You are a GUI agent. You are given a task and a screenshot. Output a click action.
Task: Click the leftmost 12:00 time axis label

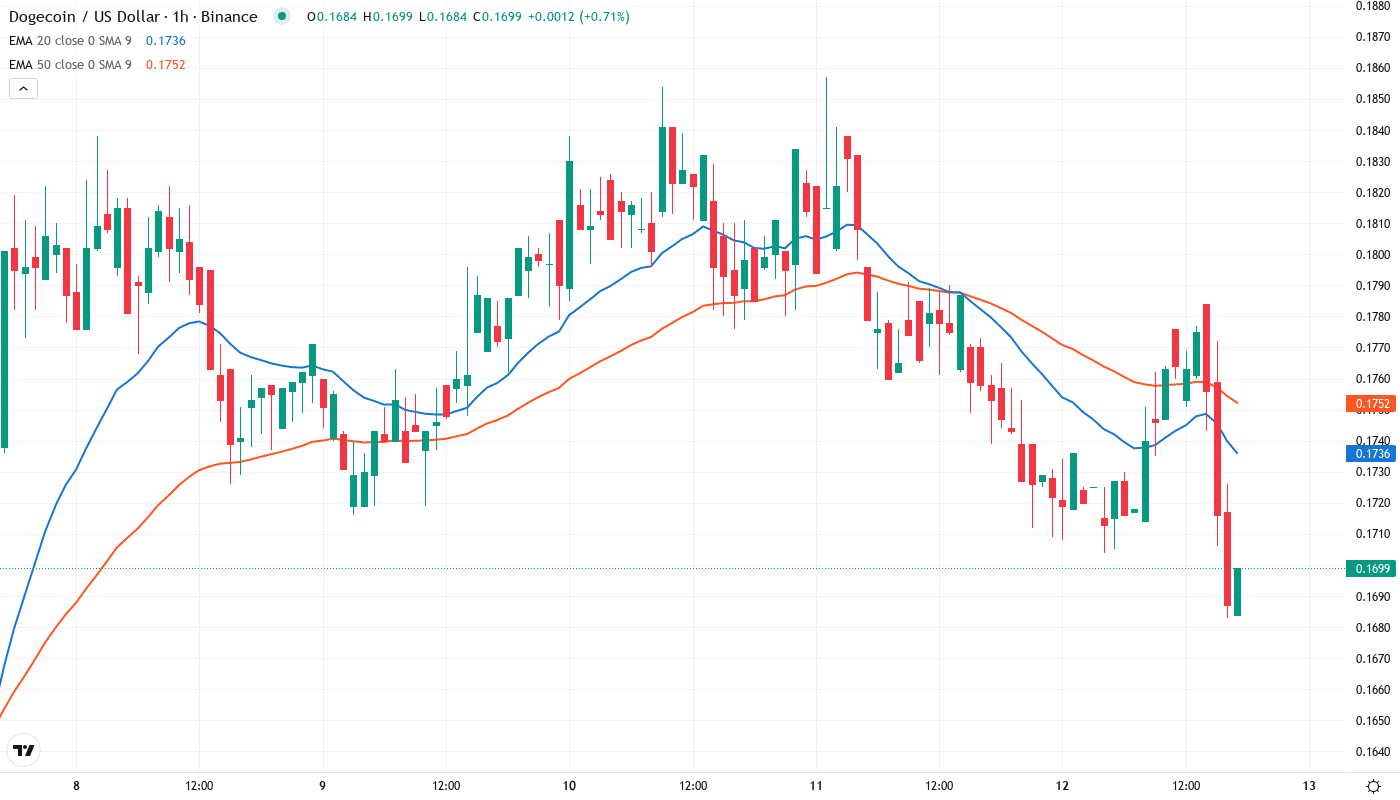tap(199, 786)
